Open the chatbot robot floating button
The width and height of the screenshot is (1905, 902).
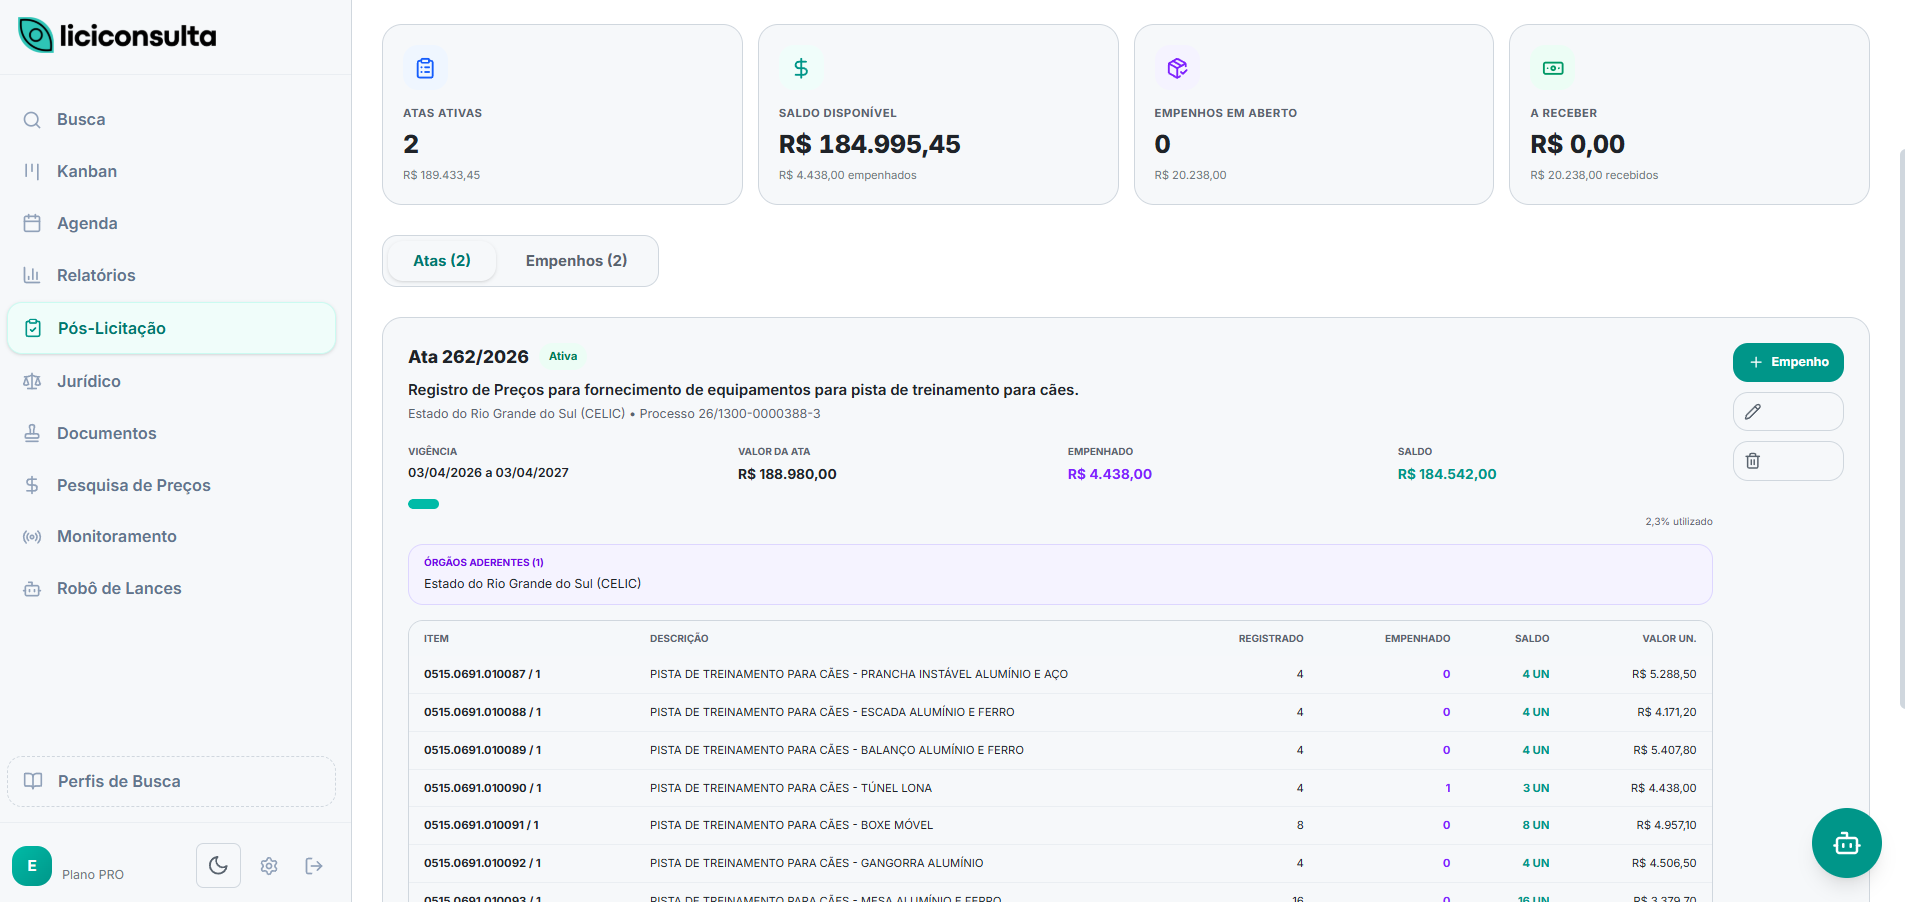[x=1846, y=843]
